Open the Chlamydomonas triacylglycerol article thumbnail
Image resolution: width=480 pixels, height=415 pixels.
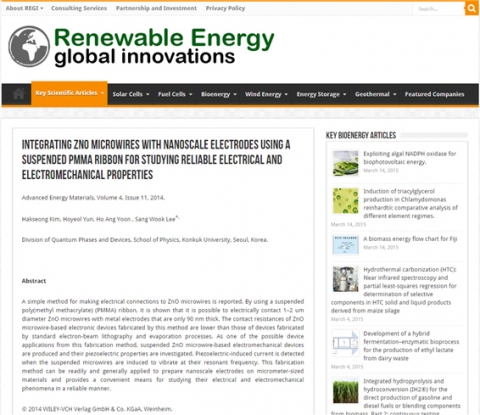tap(345, 201)
